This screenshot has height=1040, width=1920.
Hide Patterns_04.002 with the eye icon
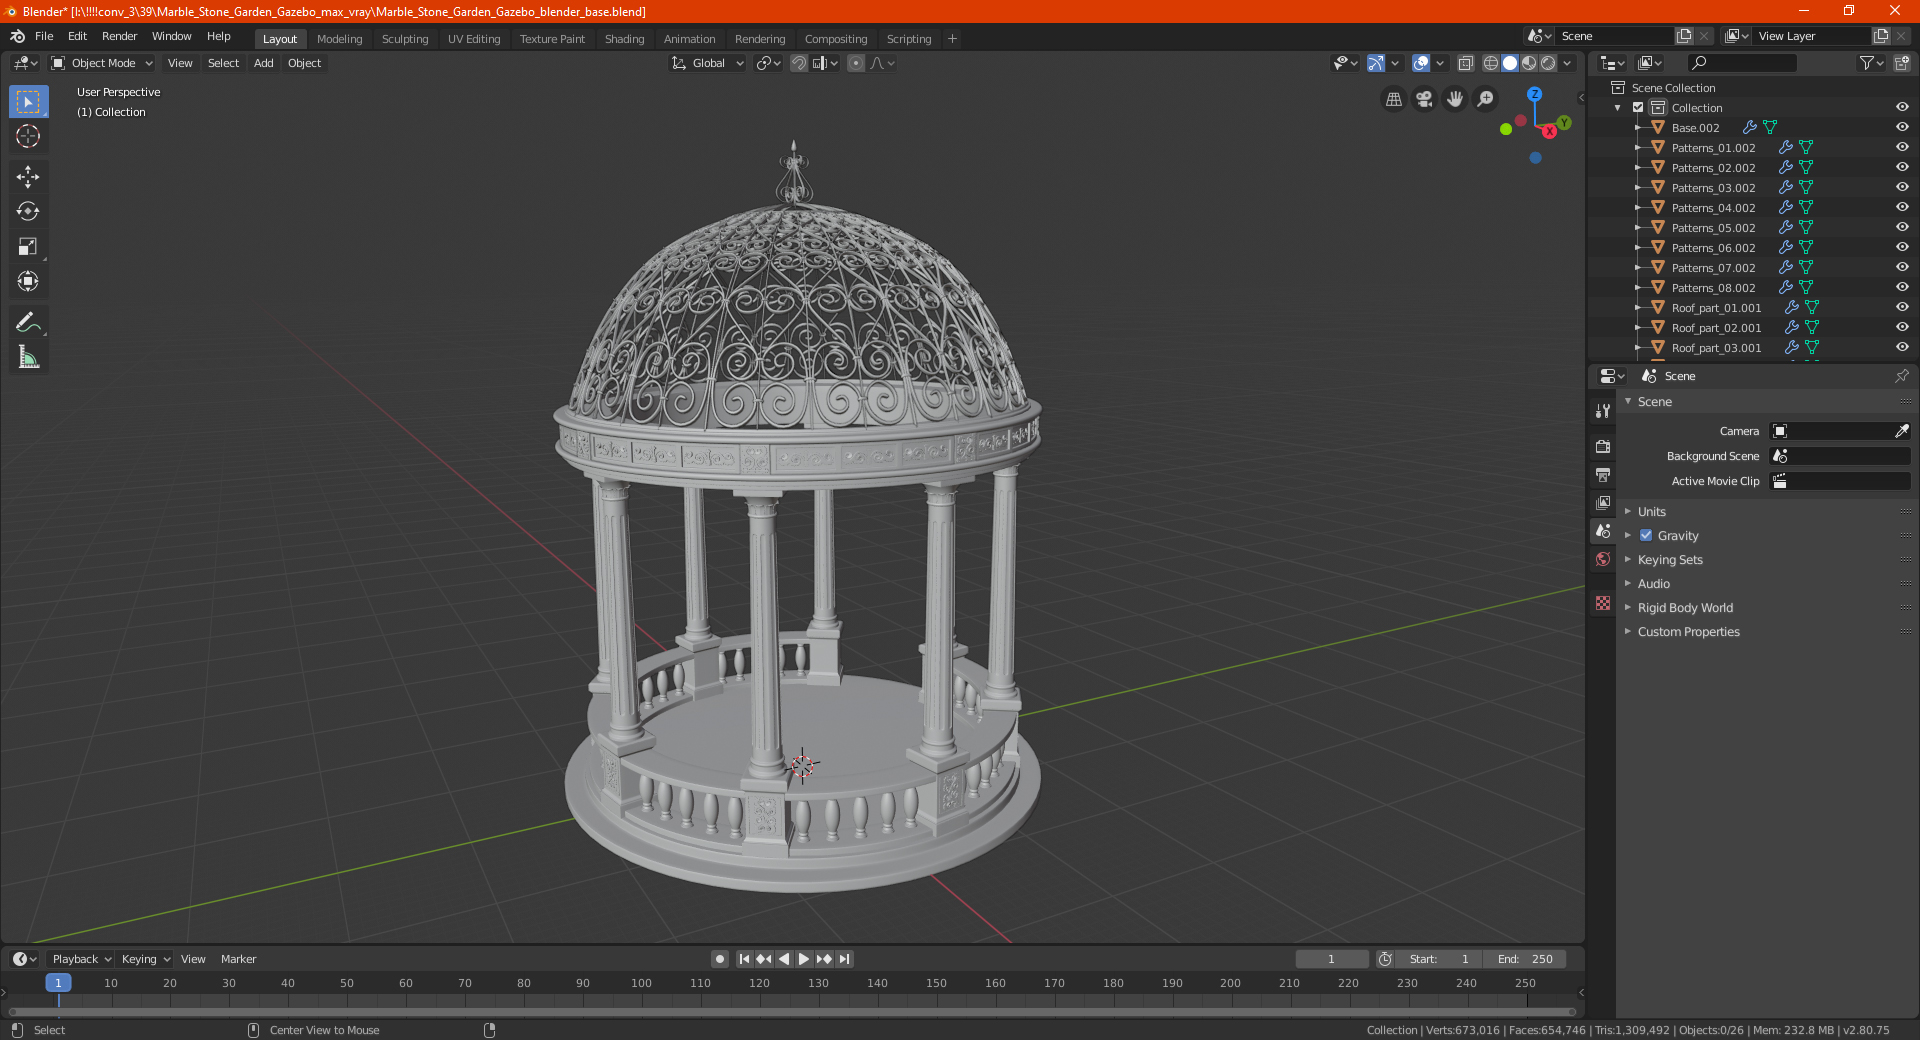pos(1902,207)
